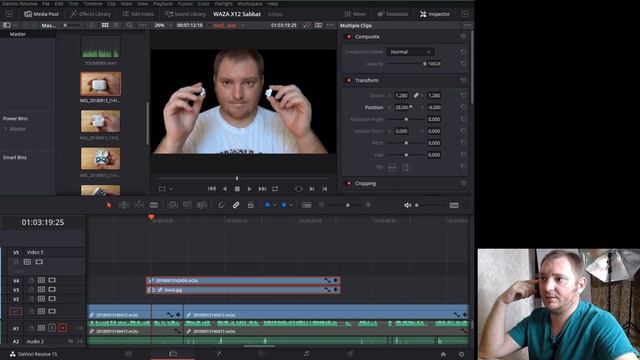Select the back.jpg clip on V3
Image resolution: width=640 pixels, height=360 pixels.
click(243, 290)
